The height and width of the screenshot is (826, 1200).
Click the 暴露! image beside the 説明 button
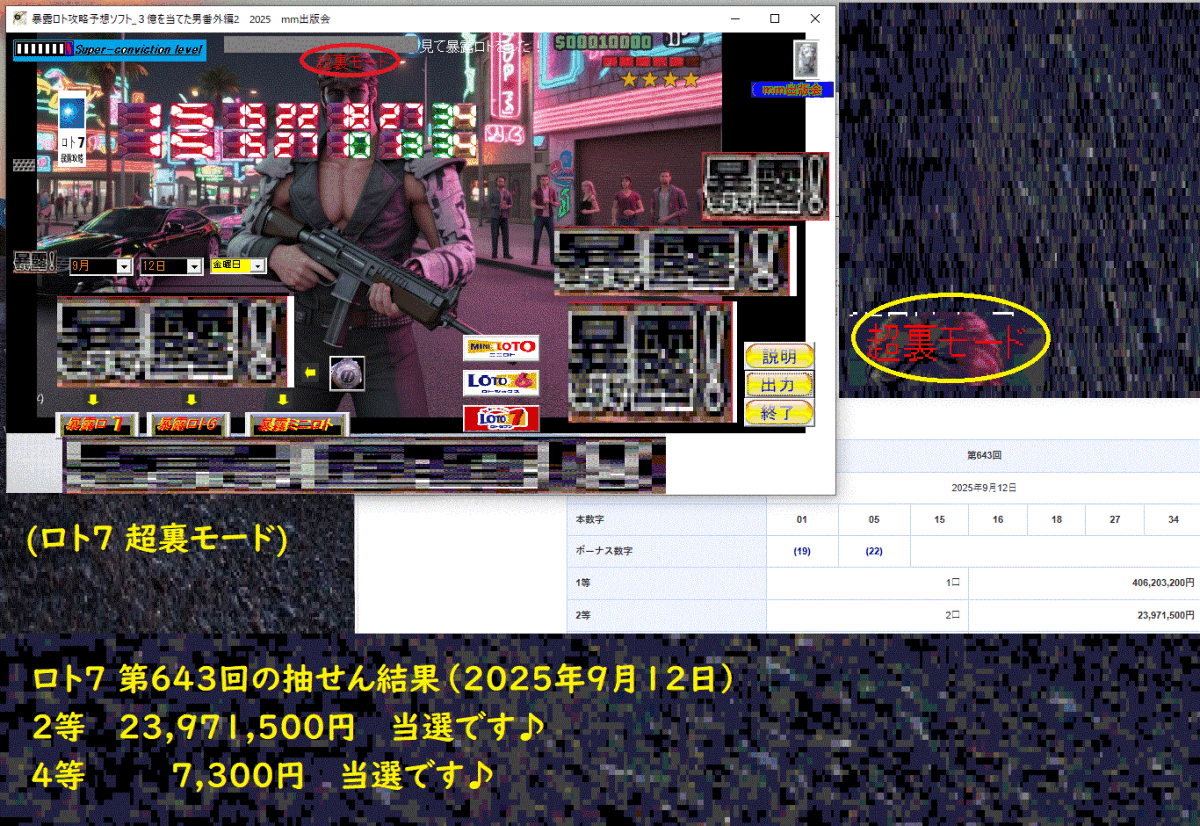(x=652, y=364)
